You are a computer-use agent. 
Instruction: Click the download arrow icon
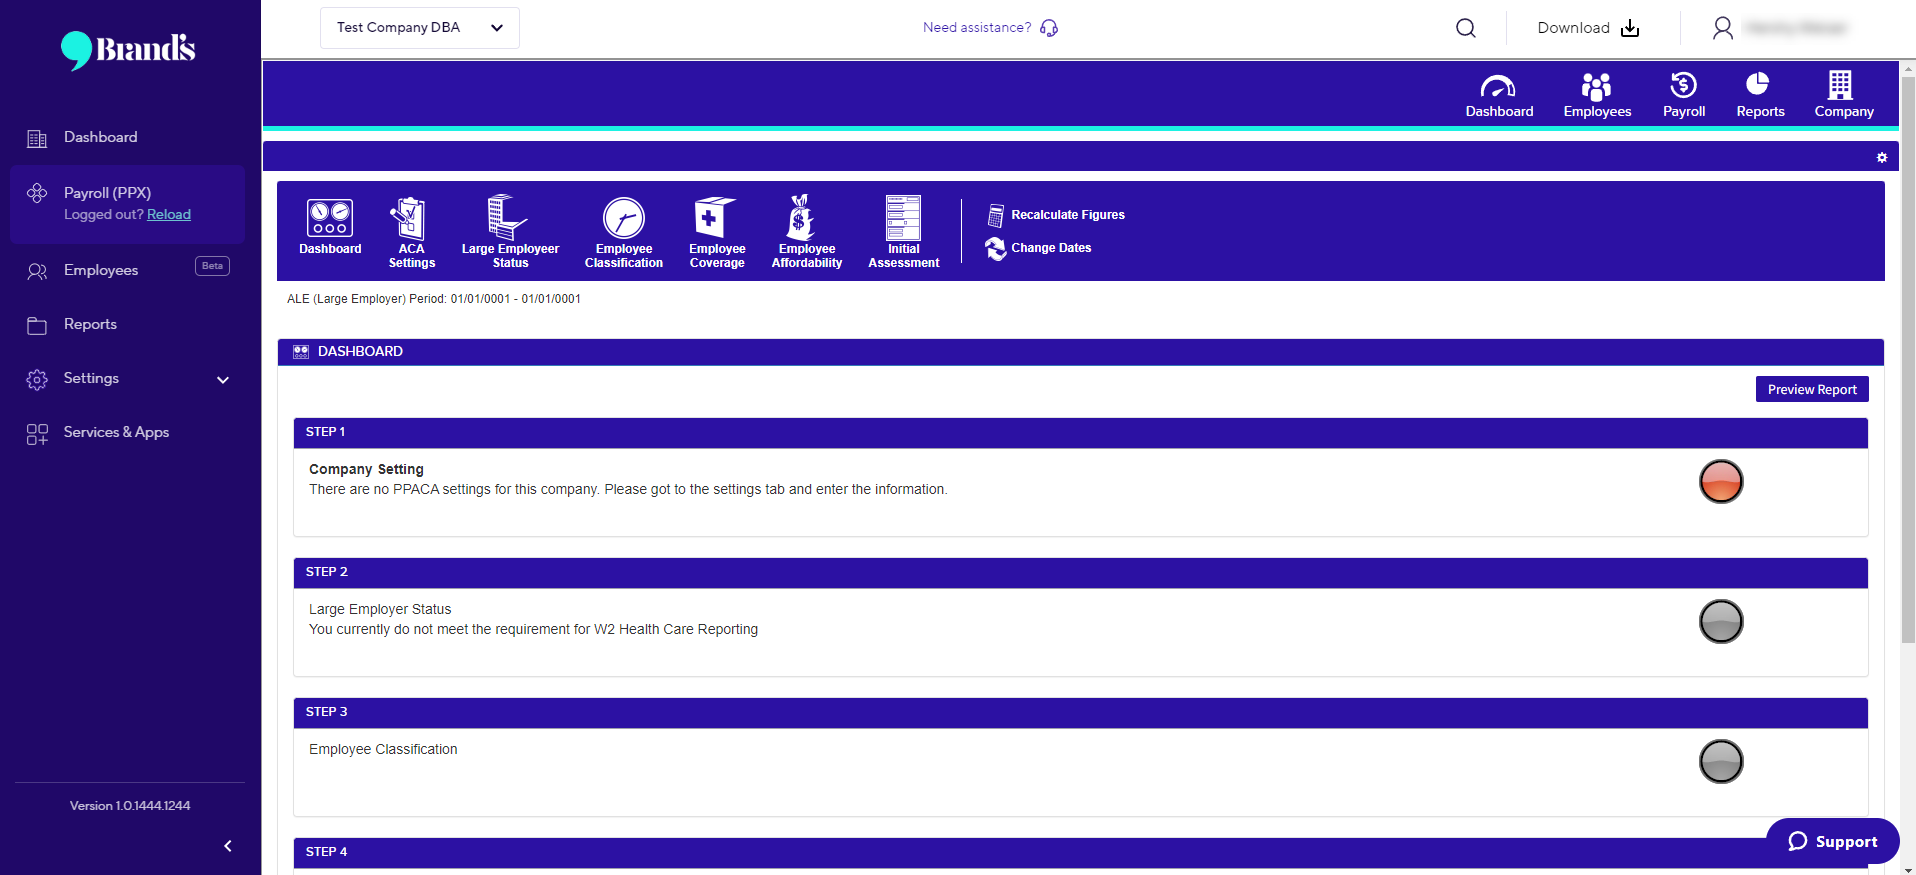click(1630, 28)
